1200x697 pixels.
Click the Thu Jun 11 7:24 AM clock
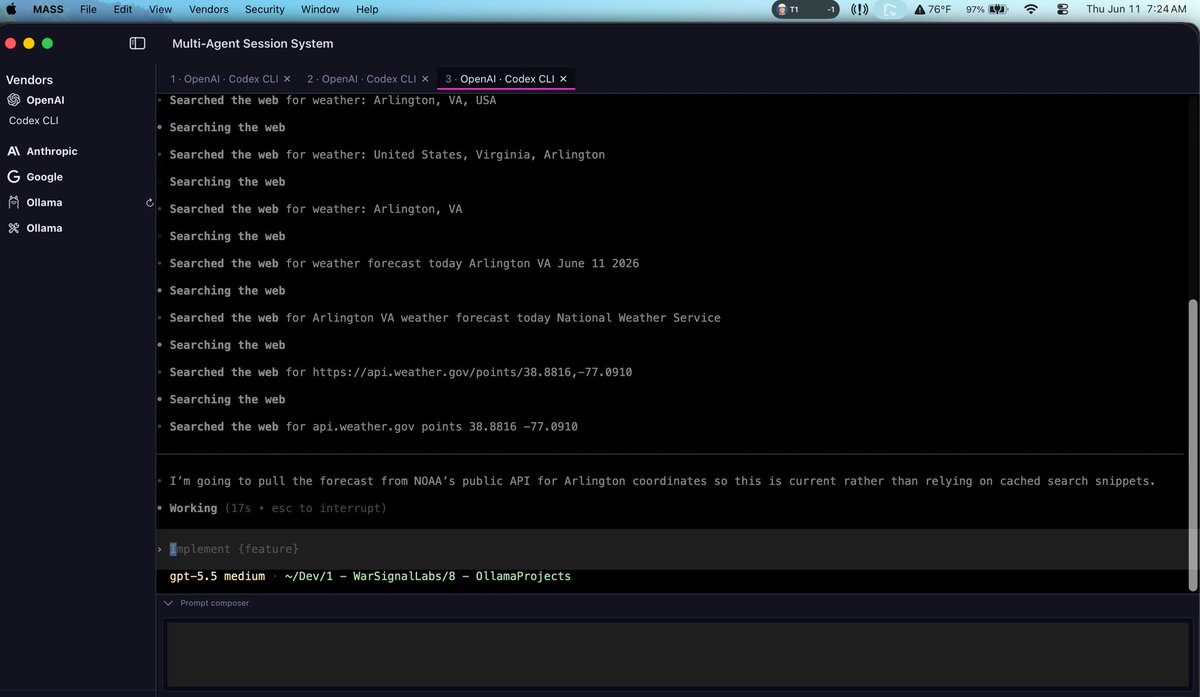click(1136, 9)
